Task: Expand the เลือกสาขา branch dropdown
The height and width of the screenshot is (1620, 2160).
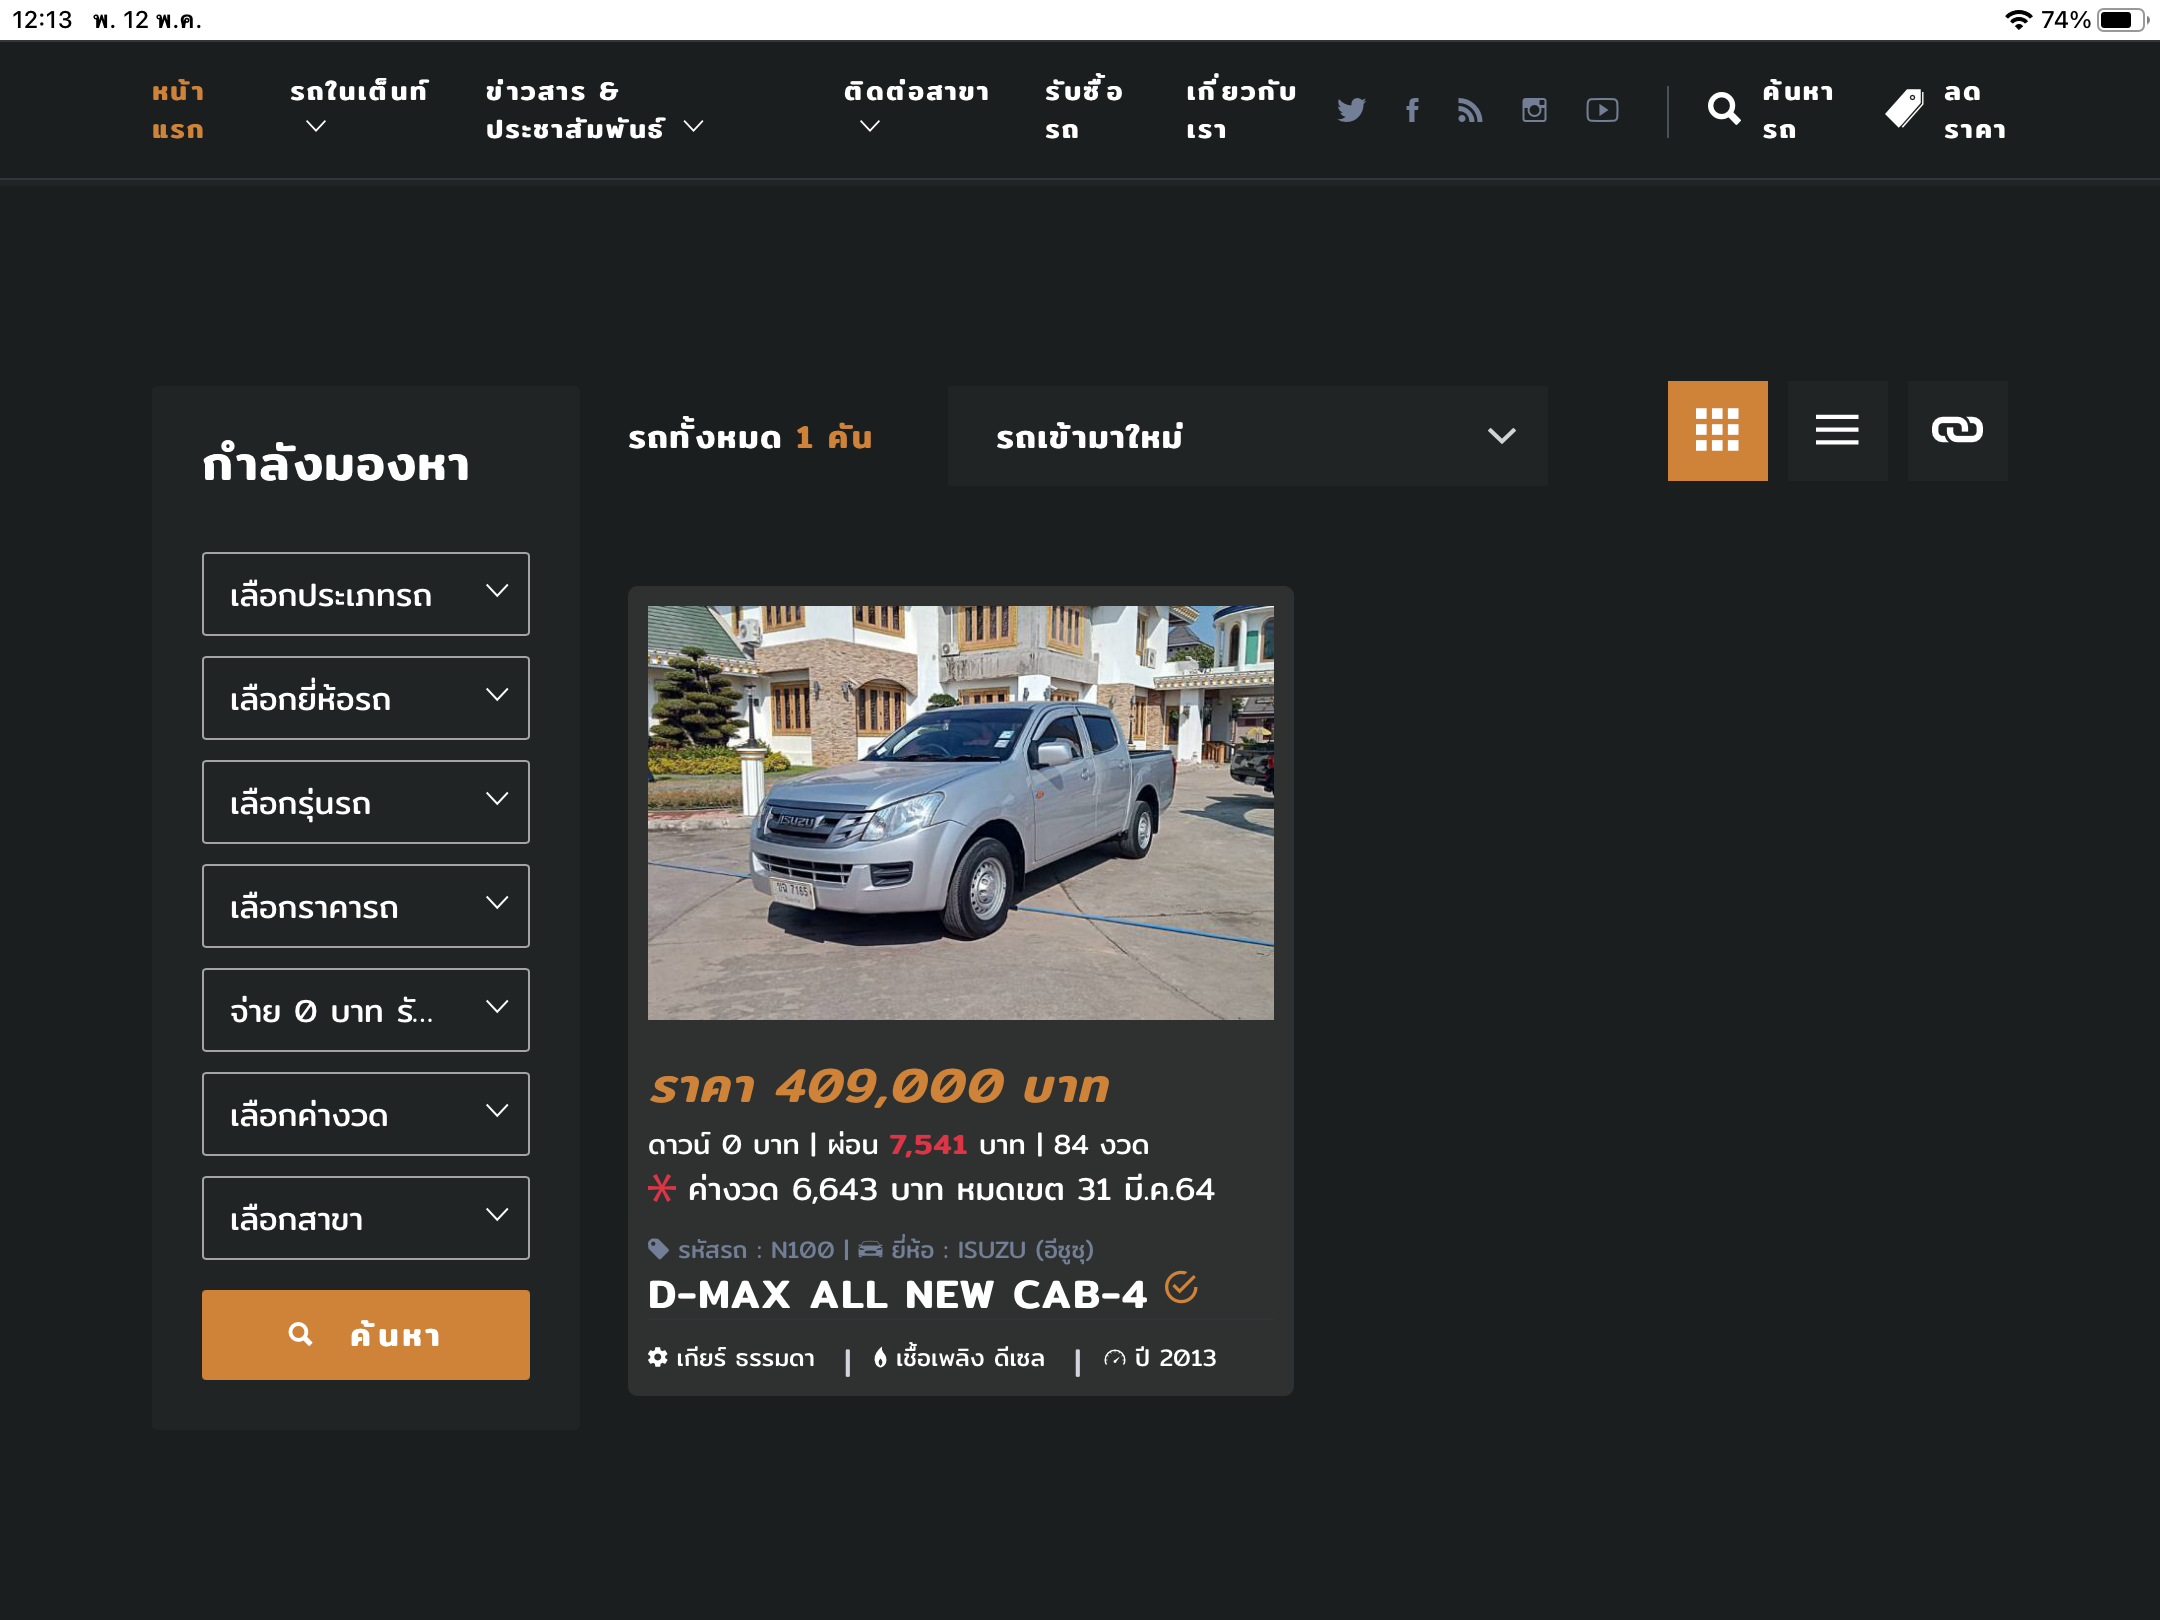Action: (x=366, y=1218)
